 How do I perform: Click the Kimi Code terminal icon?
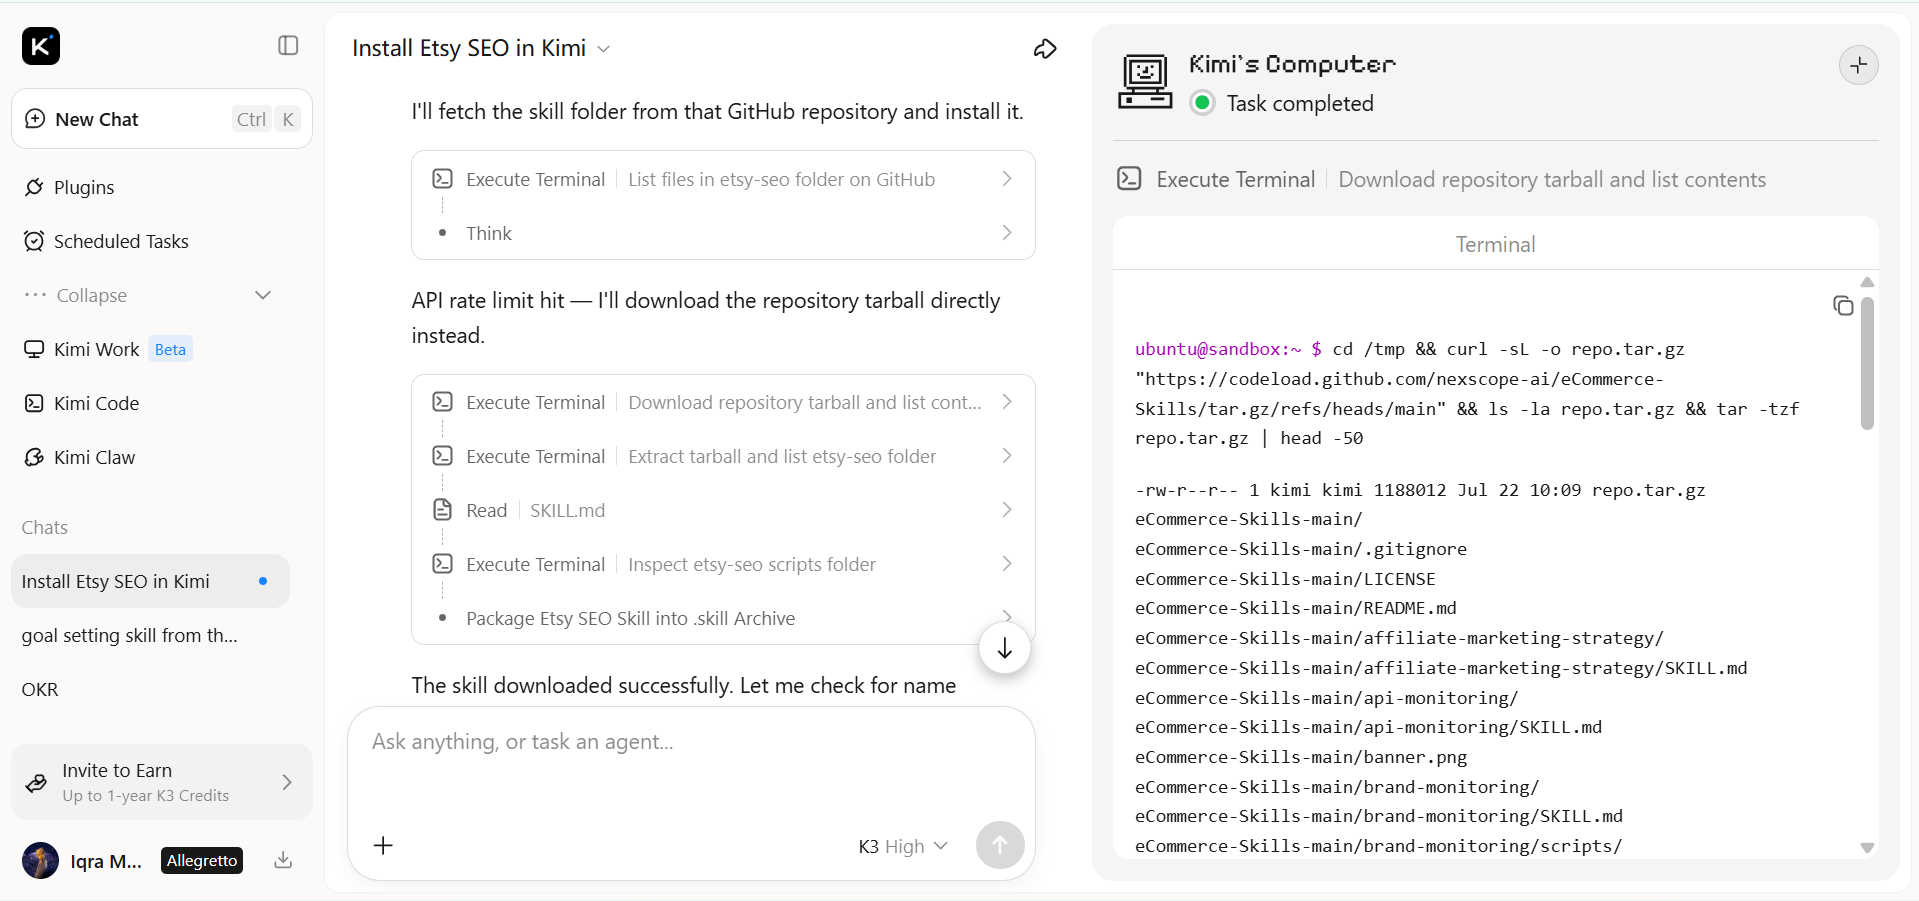tap(34, 403)
